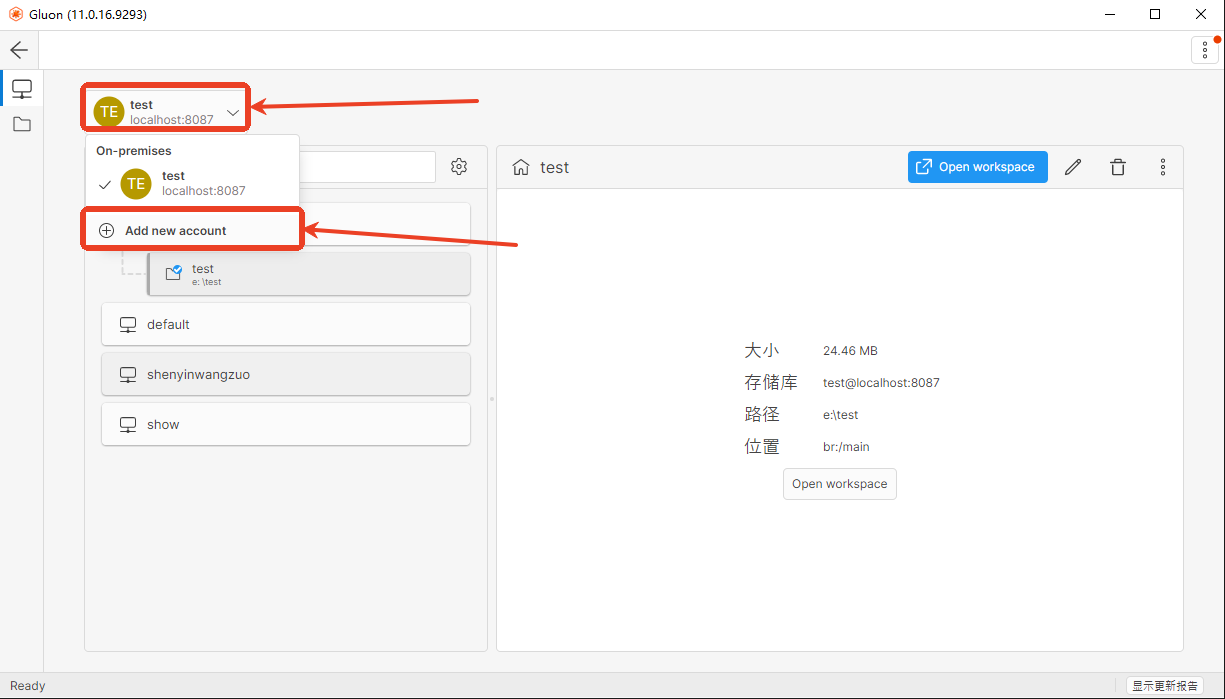
Task: Click 显示更新报告 in the status bar
Action: pyautogui.click(x=1165, y=686)
